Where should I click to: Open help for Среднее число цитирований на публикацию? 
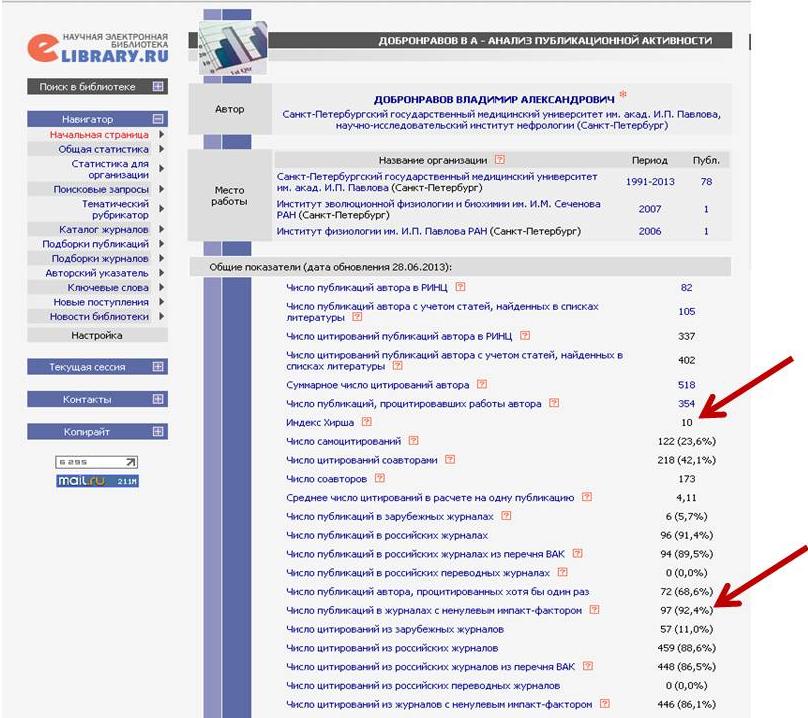click(587, 497)
